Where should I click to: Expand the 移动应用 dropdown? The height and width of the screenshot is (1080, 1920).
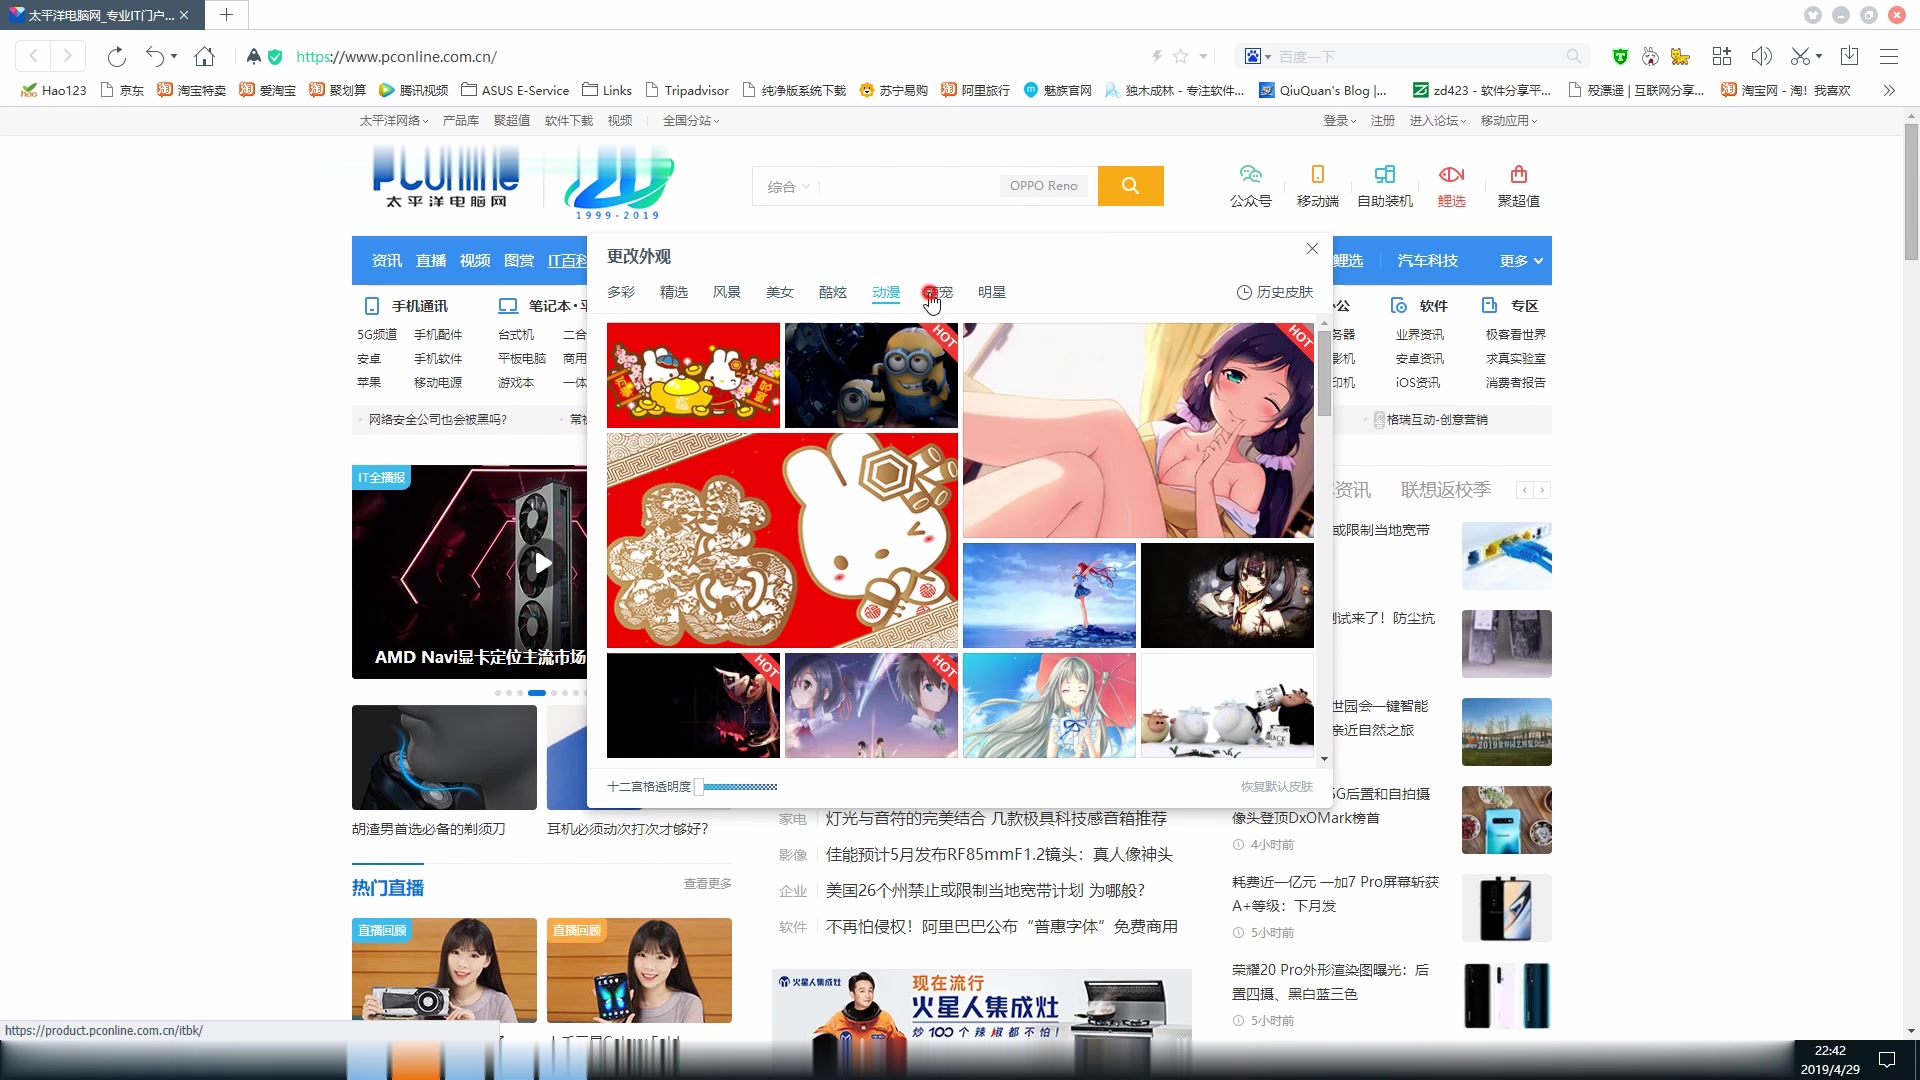coord(1509,121)
